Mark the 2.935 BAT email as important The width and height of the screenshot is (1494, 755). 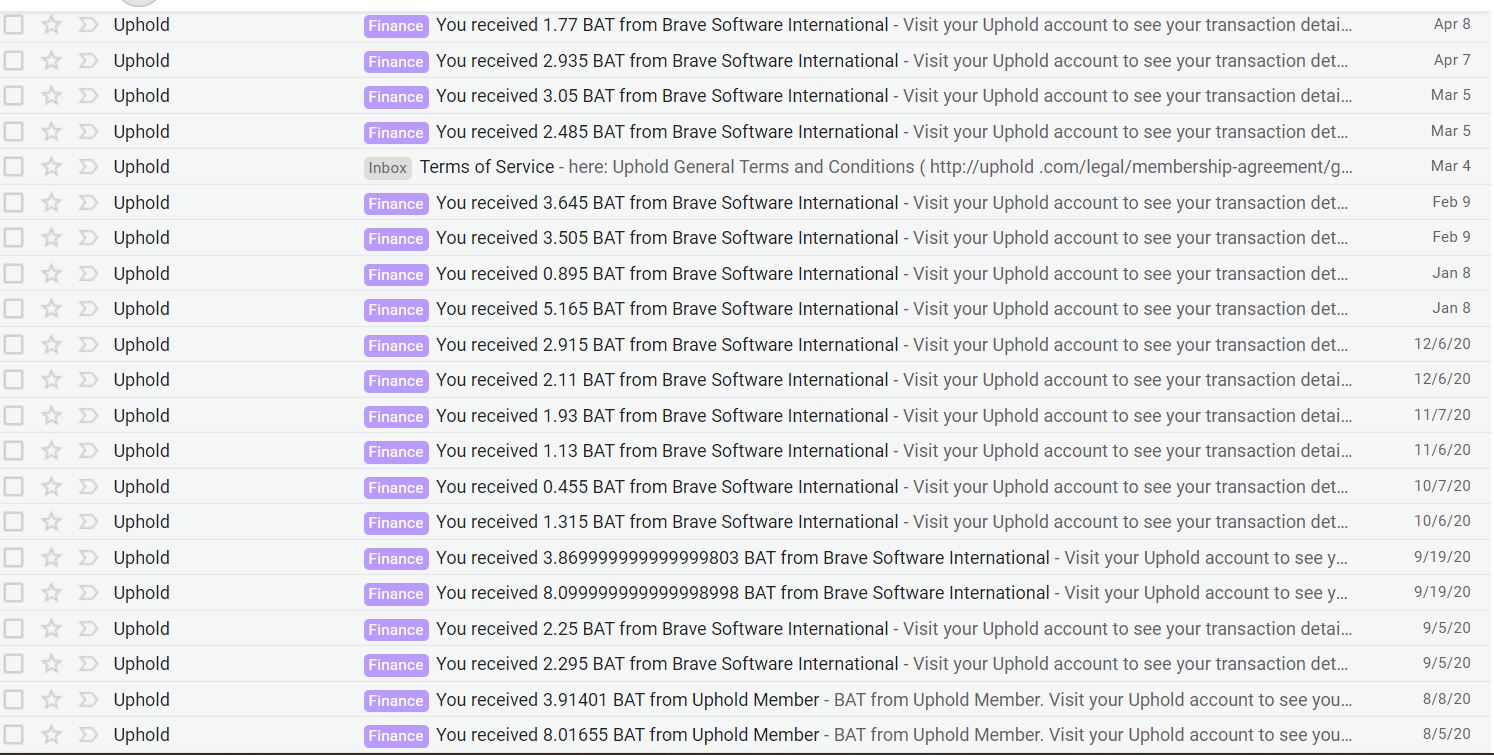coord(88,61)
